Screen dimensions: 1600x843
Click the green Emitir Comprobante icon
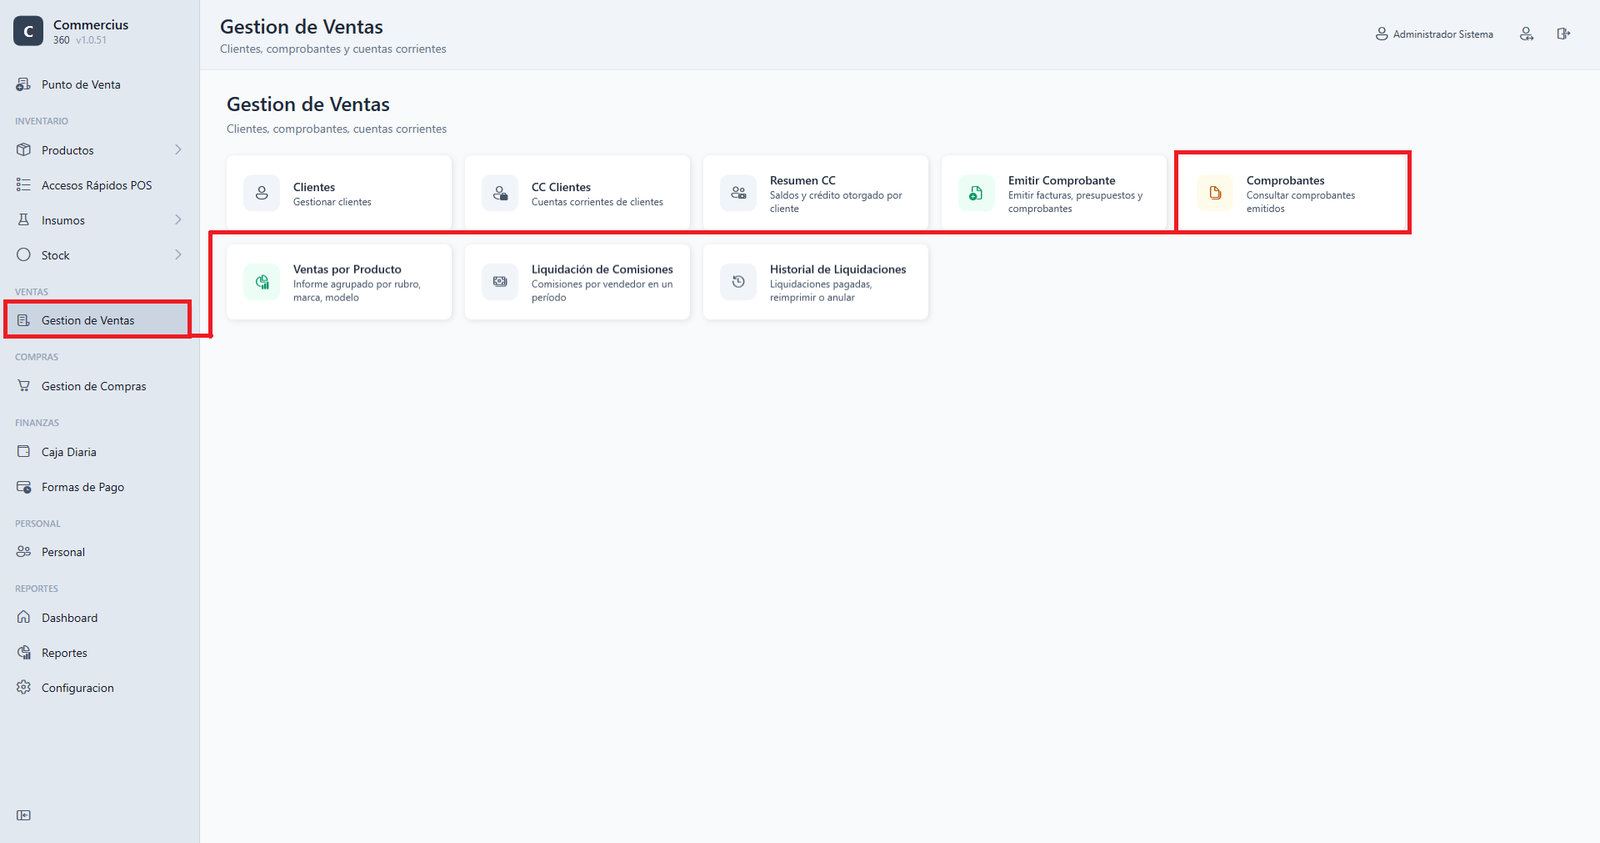pyautogui.click(x=976, y=193)
